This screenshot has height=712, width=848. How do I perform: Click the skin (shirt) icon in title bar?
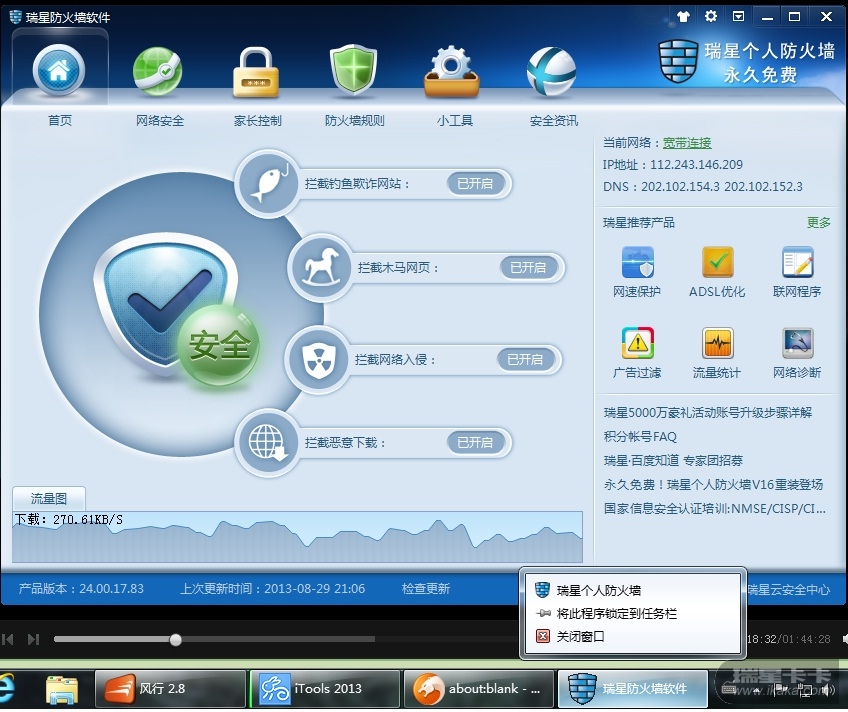684,16
